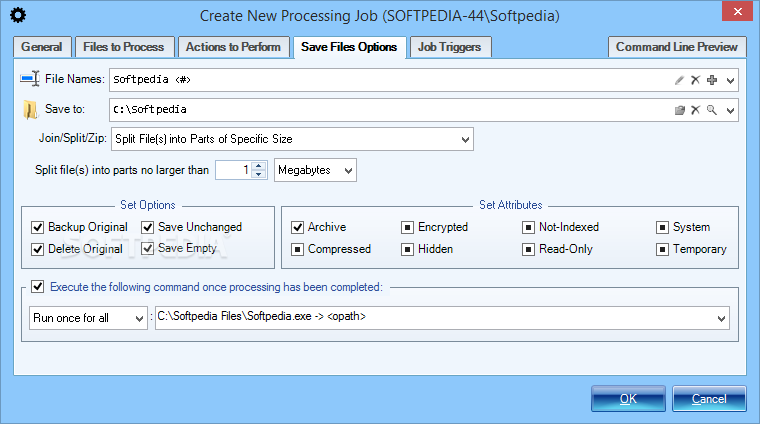The height and width of the screenshot is (424, 760).
Task: Clear File Names field with X icon
Action: pyautogui.click(x=696, y=80)
